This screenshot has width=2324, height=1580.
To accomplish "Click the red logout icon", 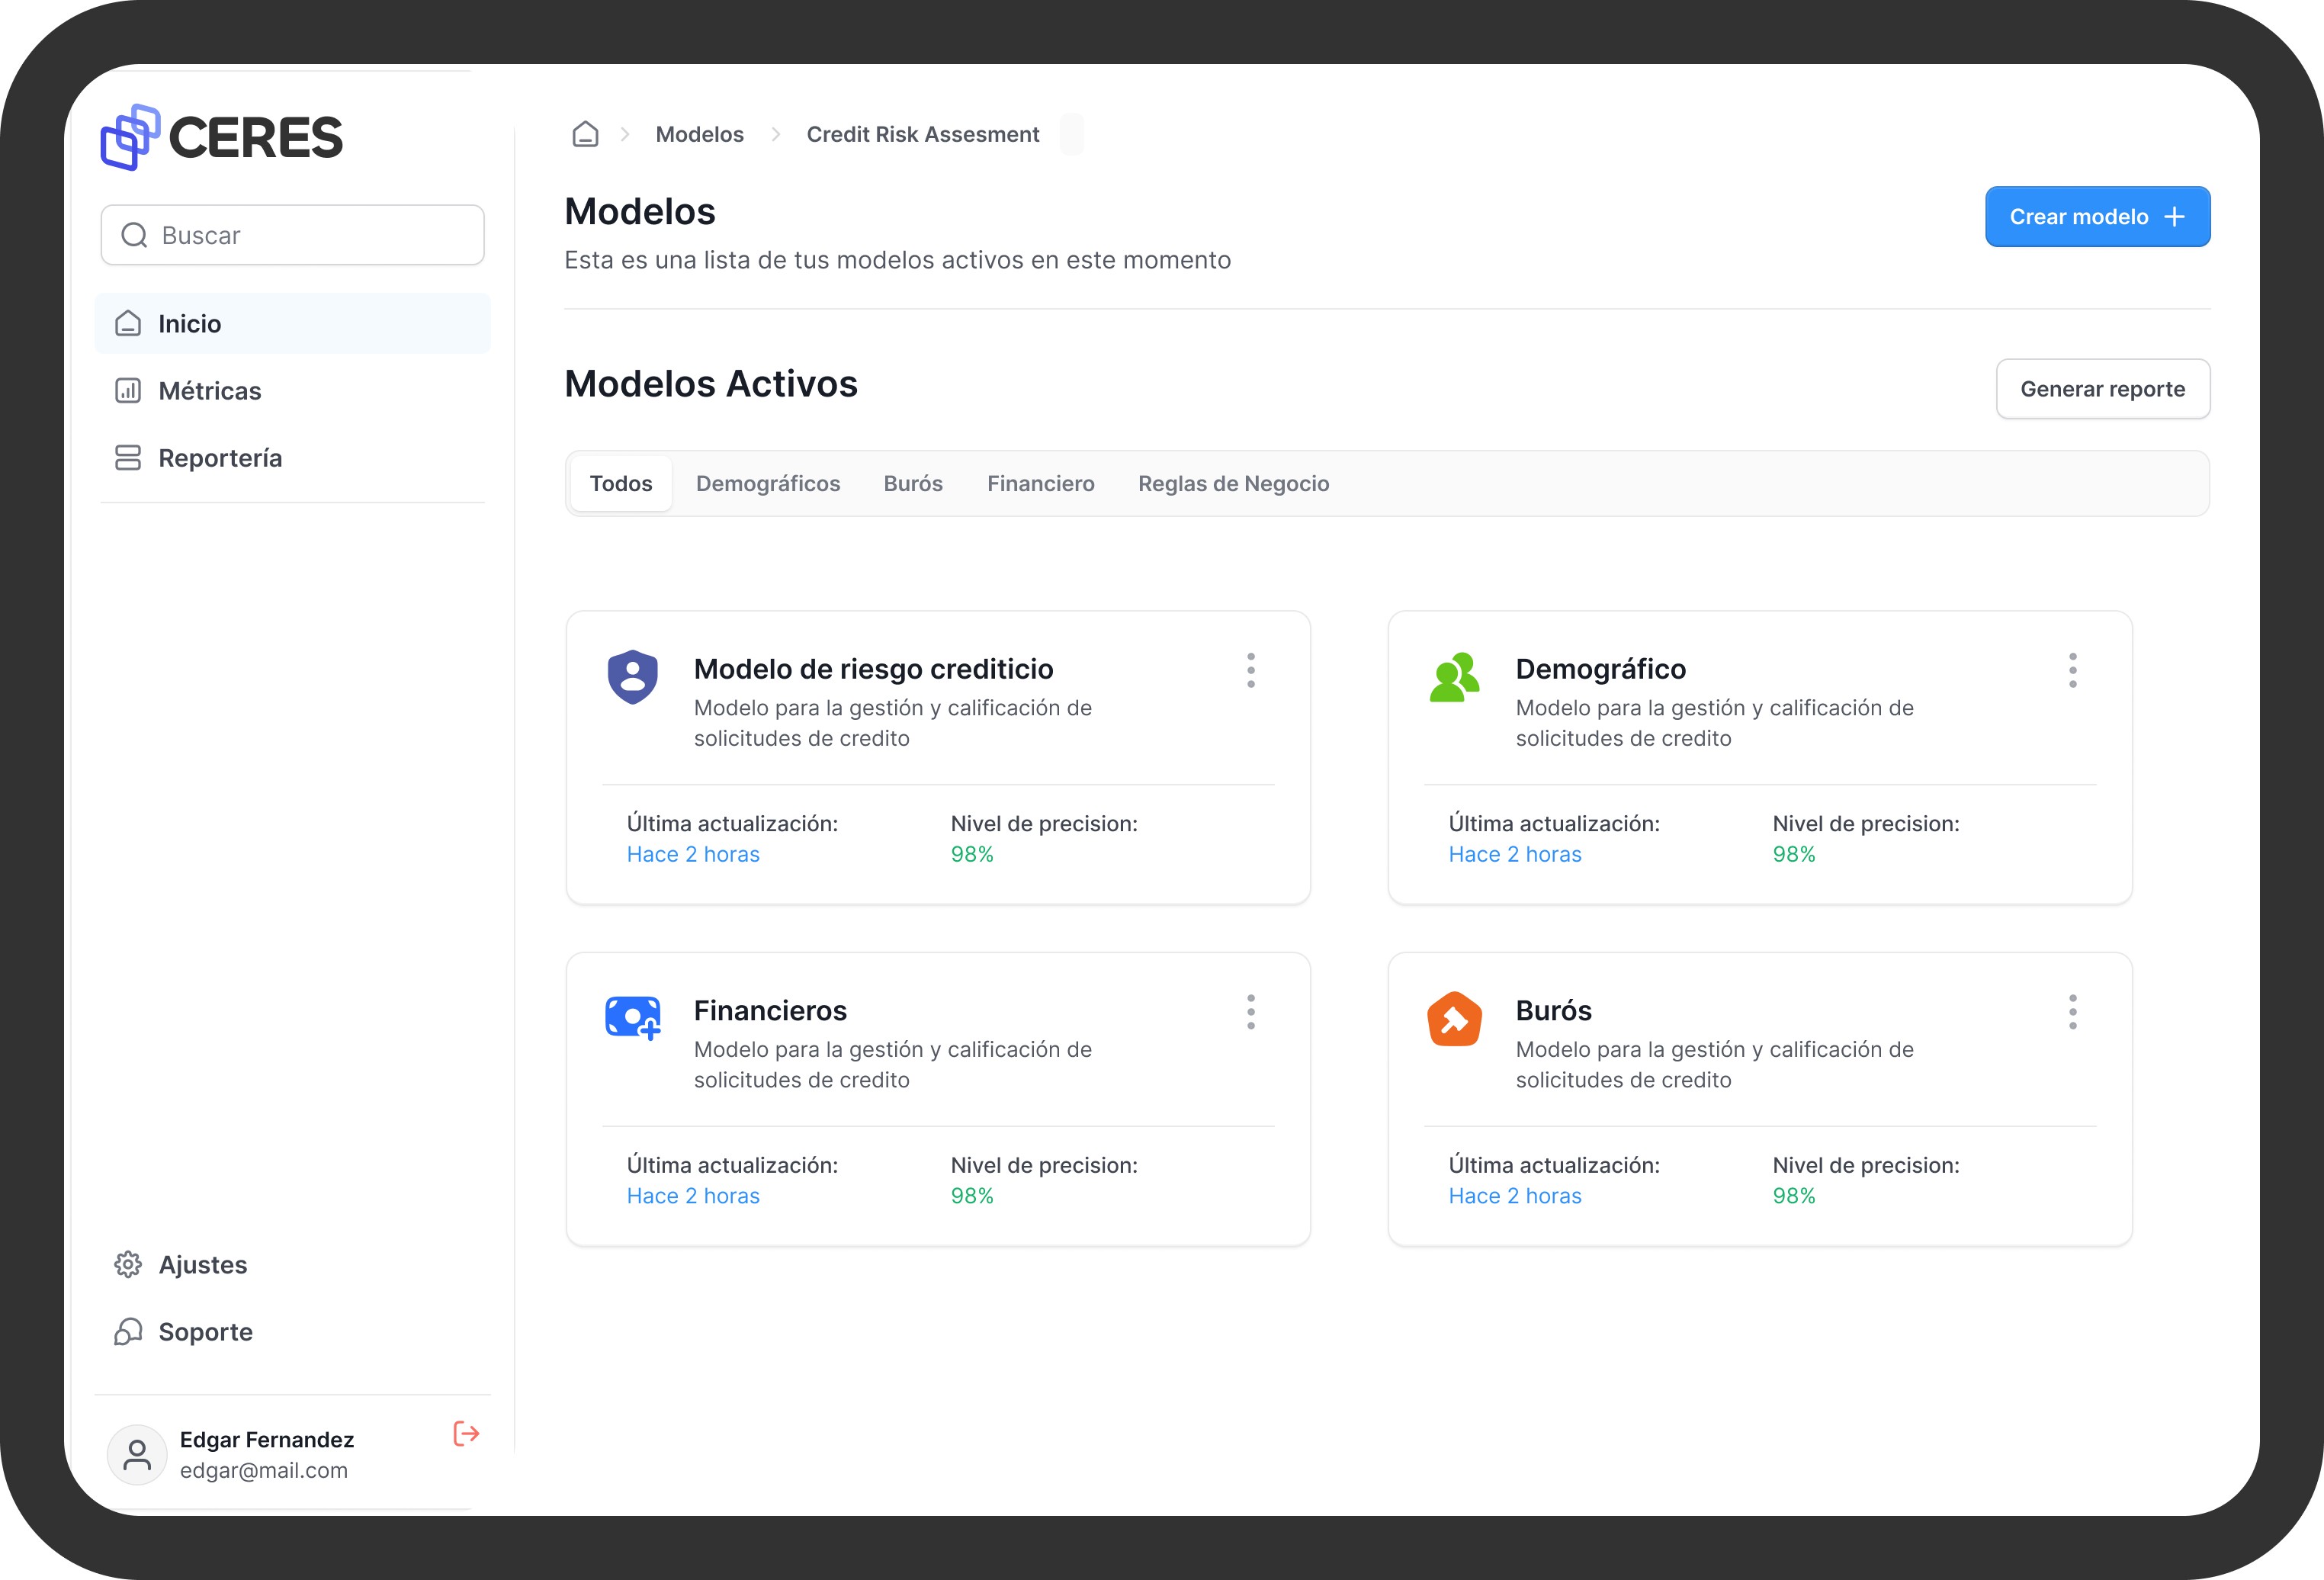I will pos(466,1433).
